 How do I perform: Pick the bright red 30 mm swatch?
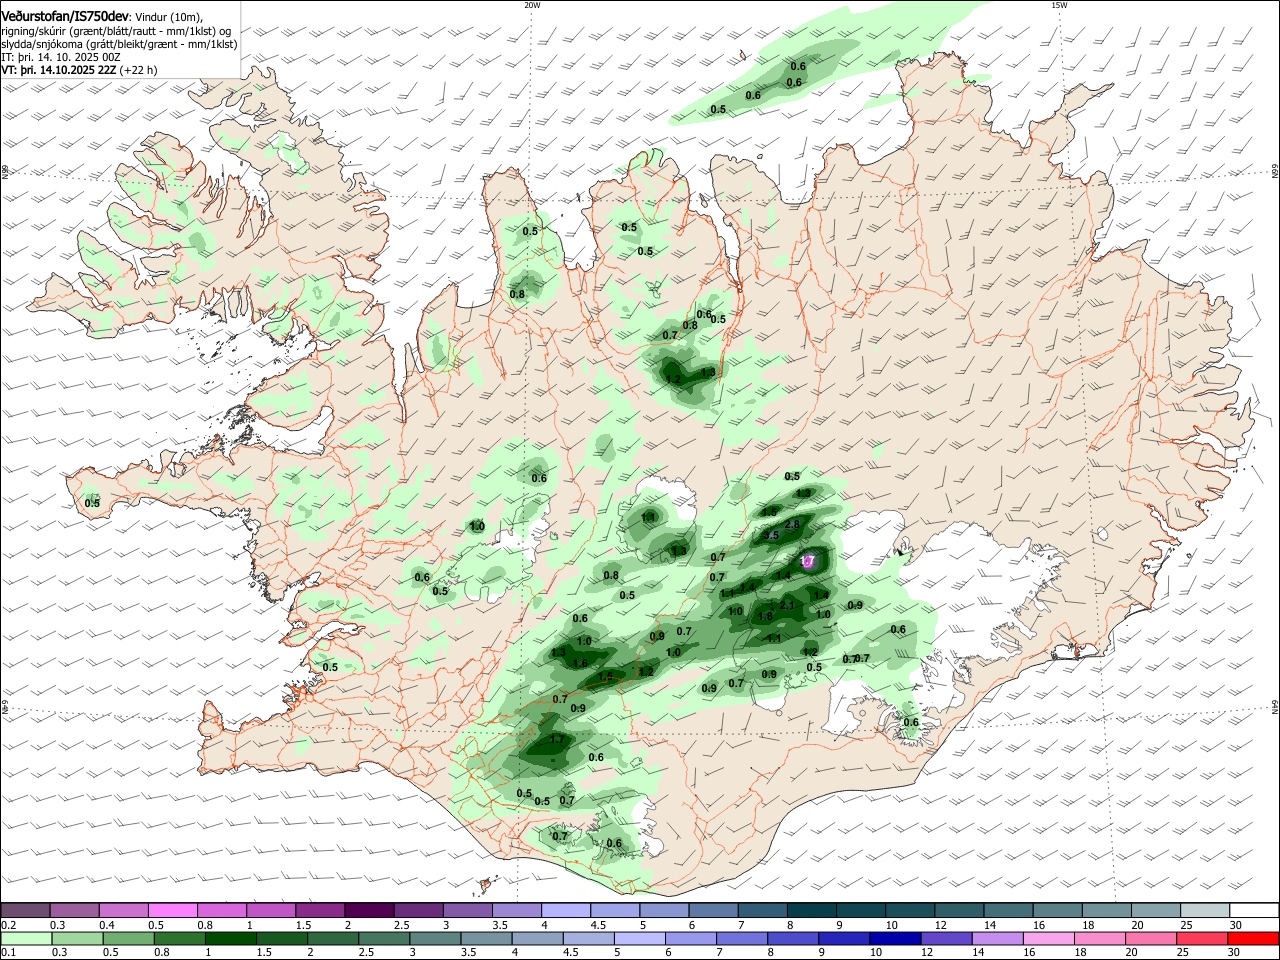[x=1253, y=939]
